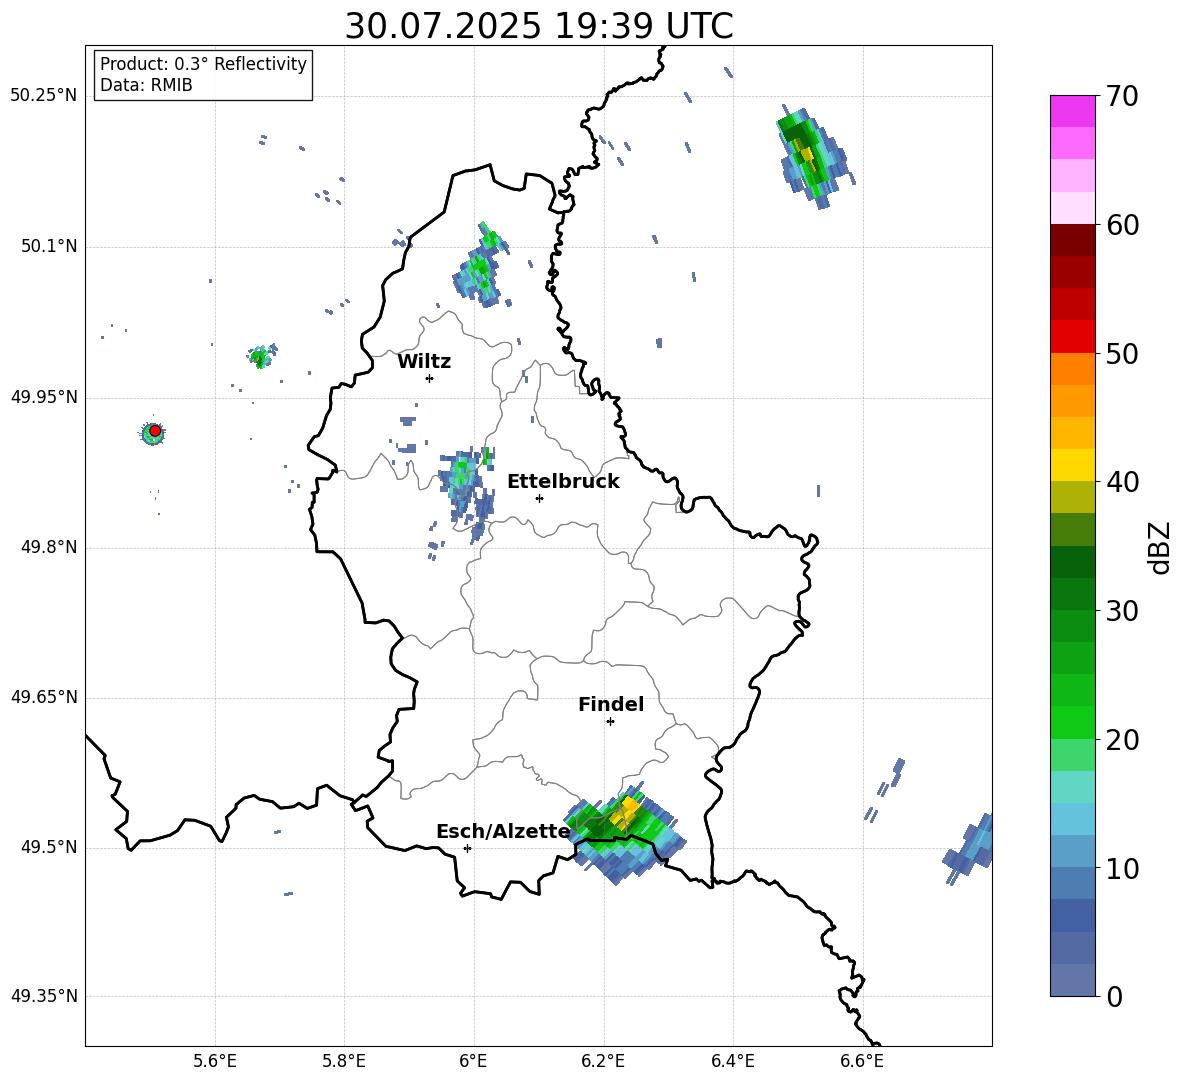This screenshot has height=1081, width=1184.
Task: Click the northeast storm cell's yellow core
Action: [x=807, y=154]
